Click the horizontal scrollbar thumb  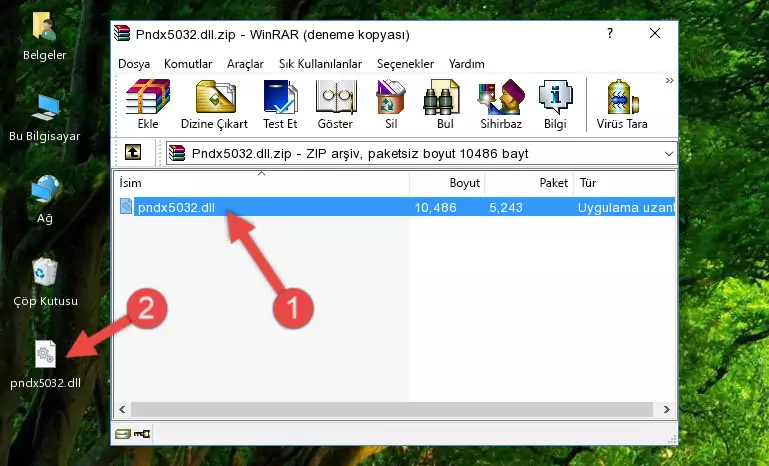392,409
